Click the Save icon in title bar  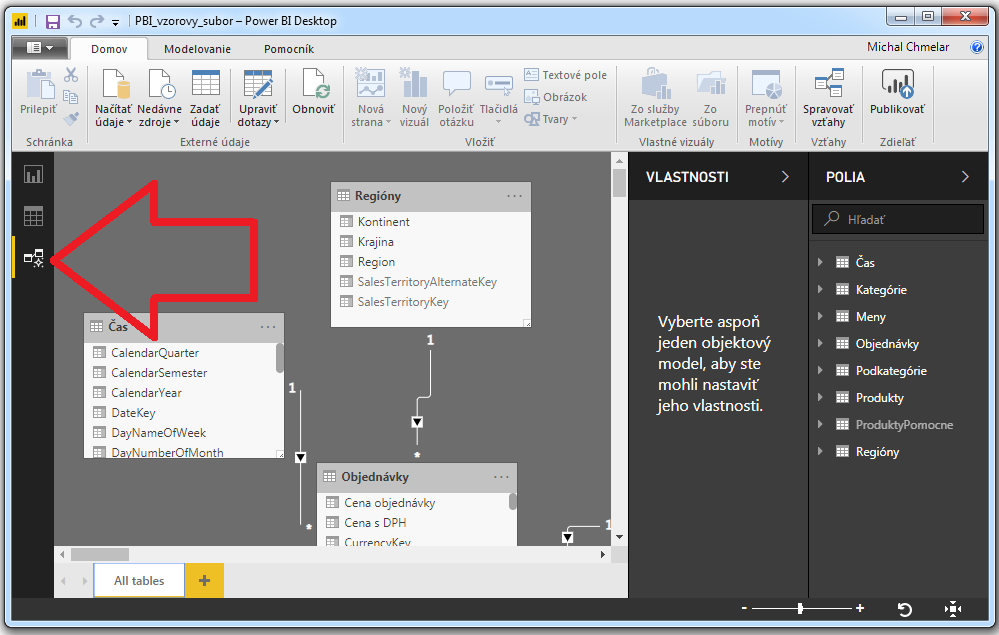click(x=53, y=22)
